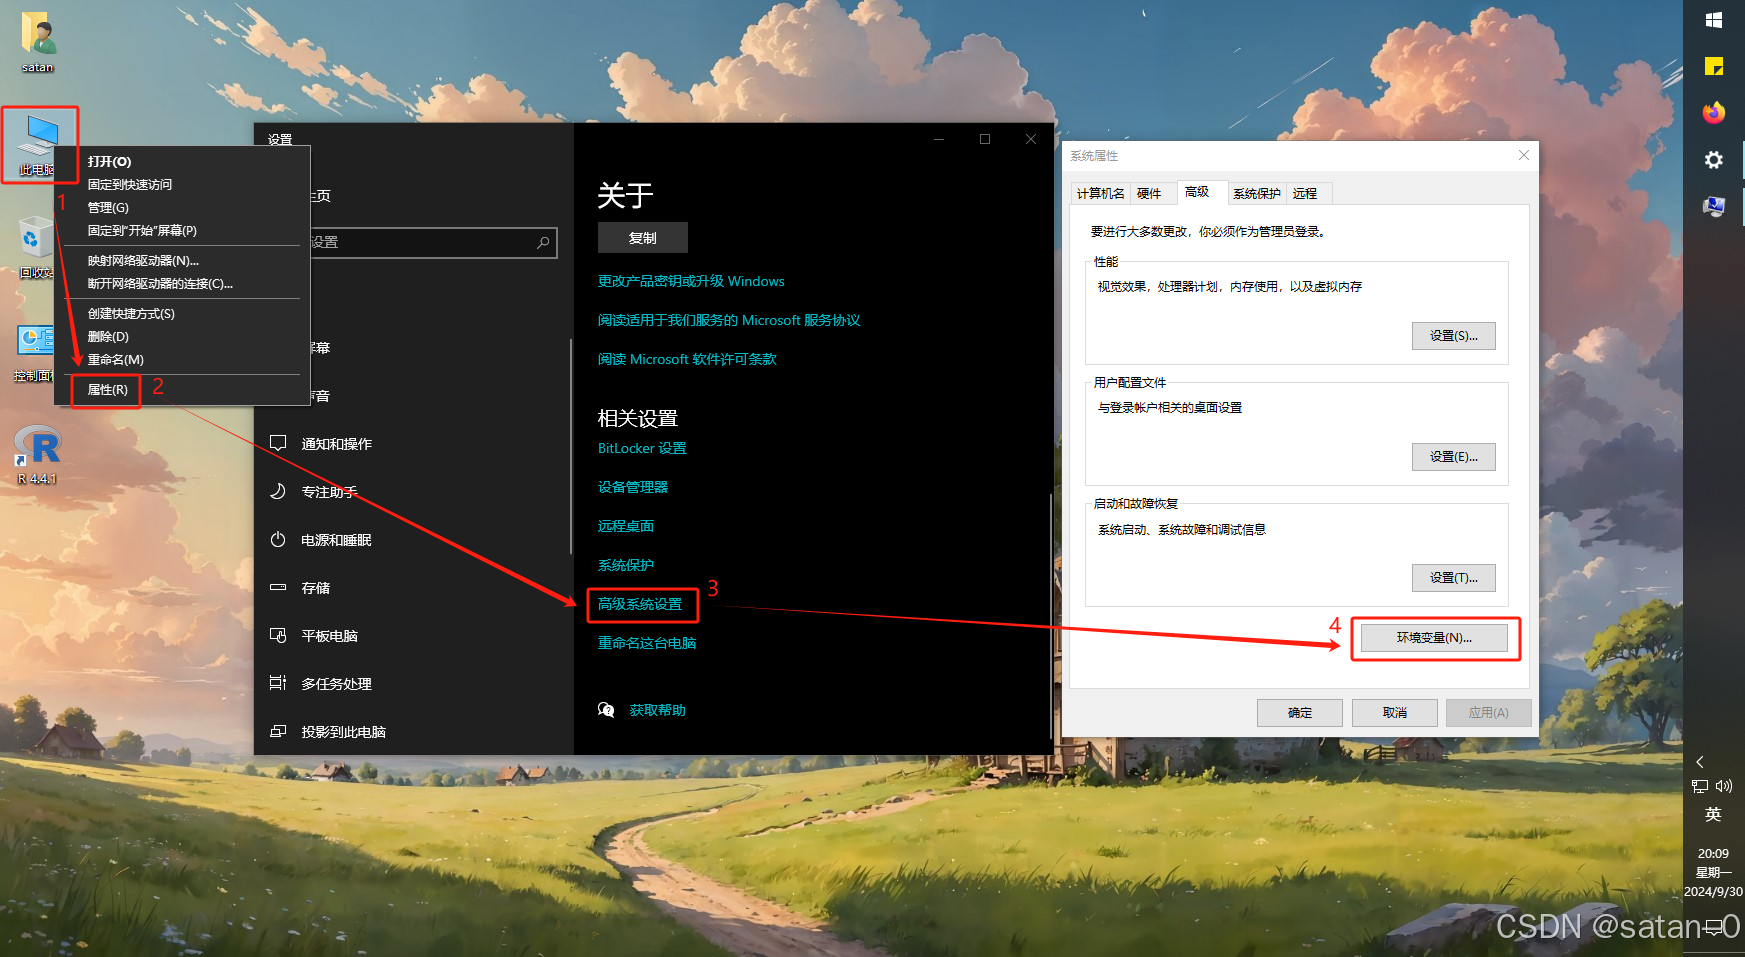Click the Focus assist moon icon
Screen dimensions: 1745x957
pos(278,491)
